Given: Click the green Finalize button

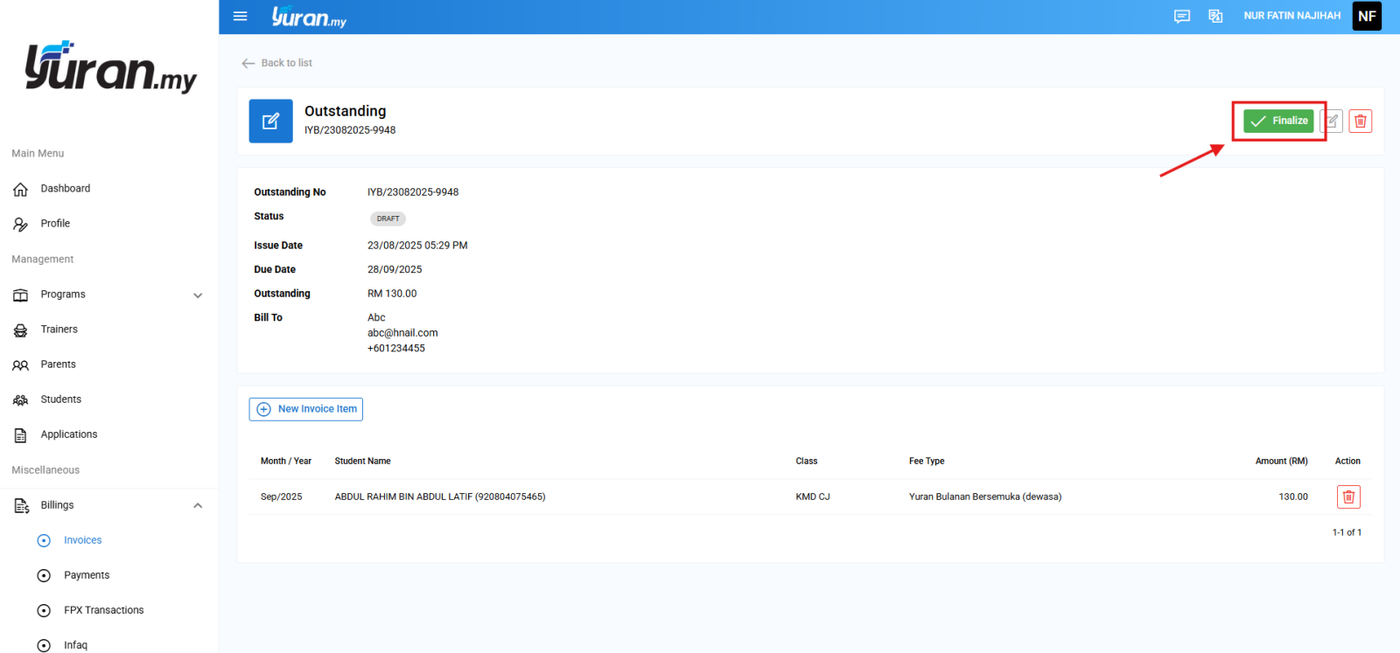Looking at the screenshot, I should (x=1278, y=121).
